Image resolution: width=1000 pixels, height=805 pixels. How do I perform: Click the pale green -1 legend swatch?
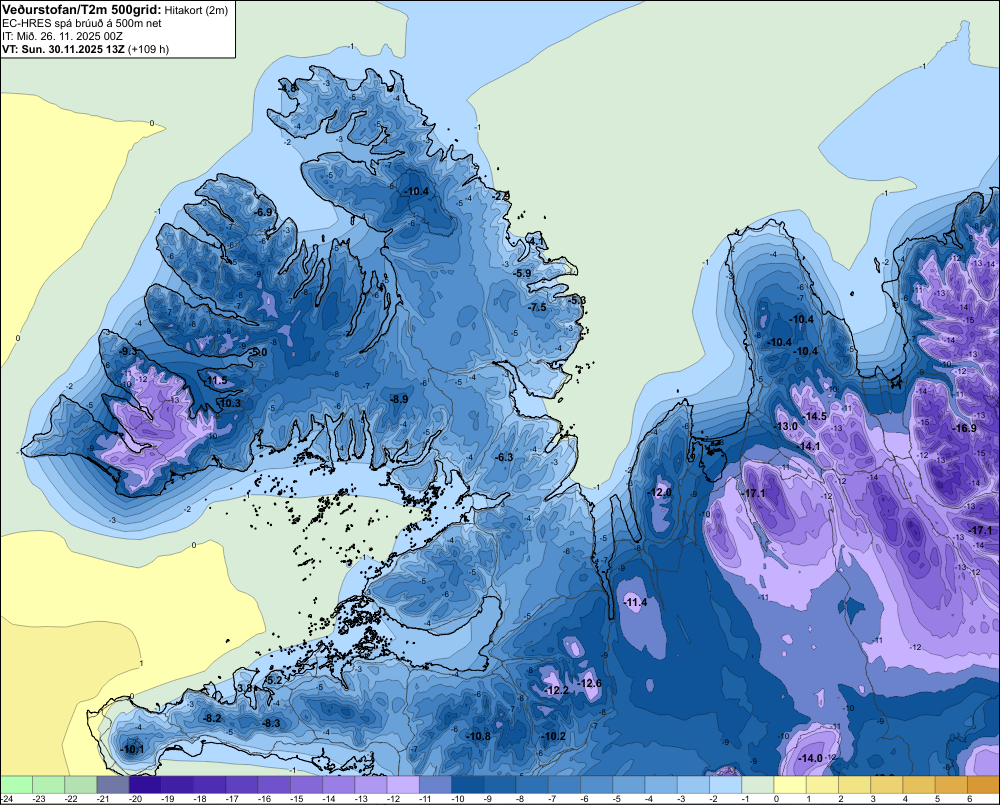point(758,784)
